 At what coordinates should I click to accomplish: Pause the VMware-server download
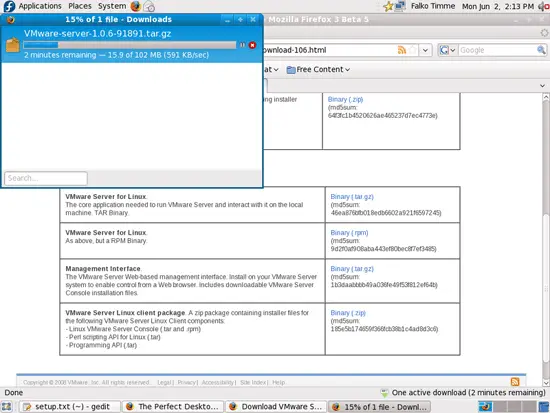242,45
